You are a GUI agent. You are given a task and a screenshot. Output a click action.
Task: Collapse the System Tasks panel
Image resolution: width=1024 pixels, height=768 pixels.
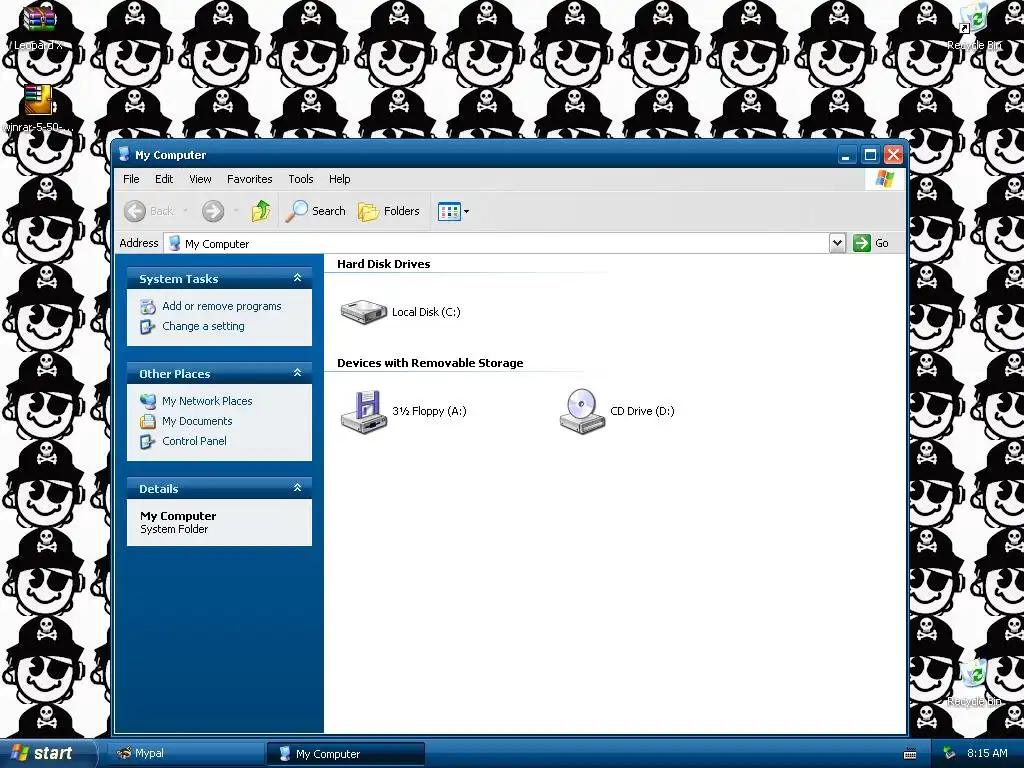coord(297,278)
